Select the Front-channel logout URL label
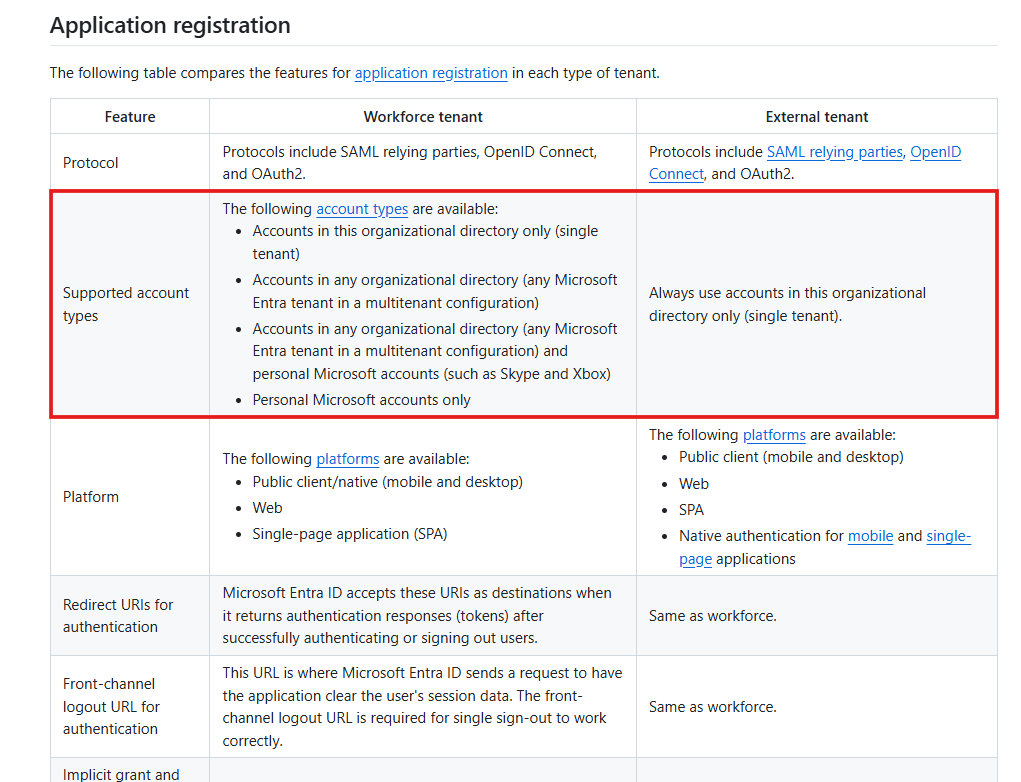This screenshot has width=1021, height=782. point(111,706)
